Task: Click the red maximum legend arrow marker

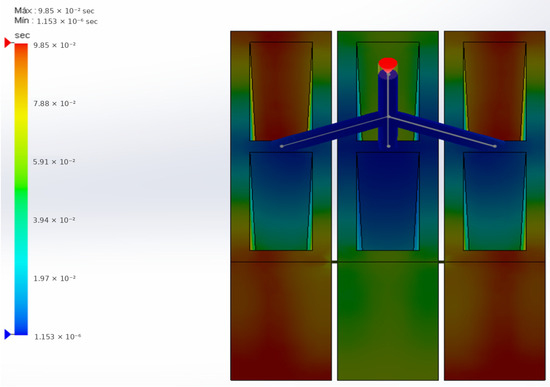Action: pyautogui.click(x=8, y=43)
